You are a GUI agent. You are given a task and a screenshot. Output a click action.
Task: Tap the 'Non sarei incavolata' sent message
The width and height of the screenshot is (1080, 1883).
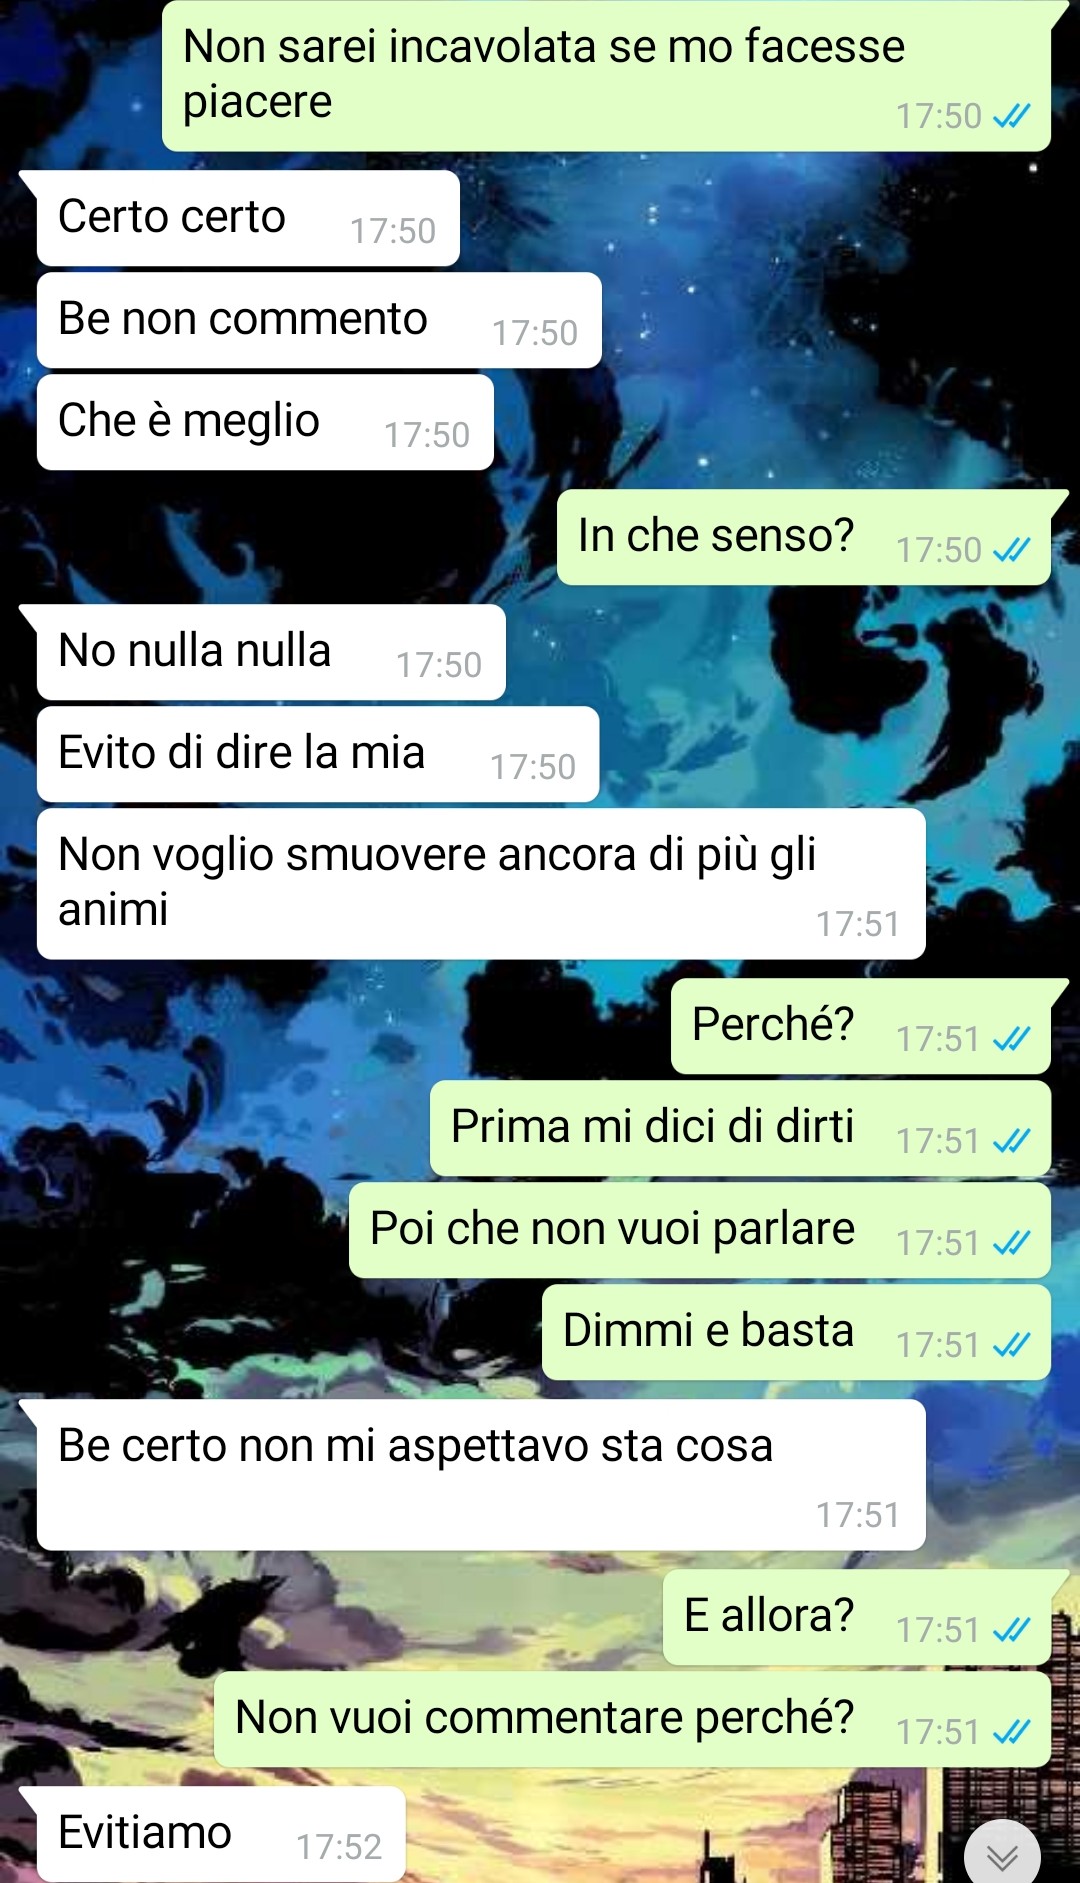pos(606,76)
